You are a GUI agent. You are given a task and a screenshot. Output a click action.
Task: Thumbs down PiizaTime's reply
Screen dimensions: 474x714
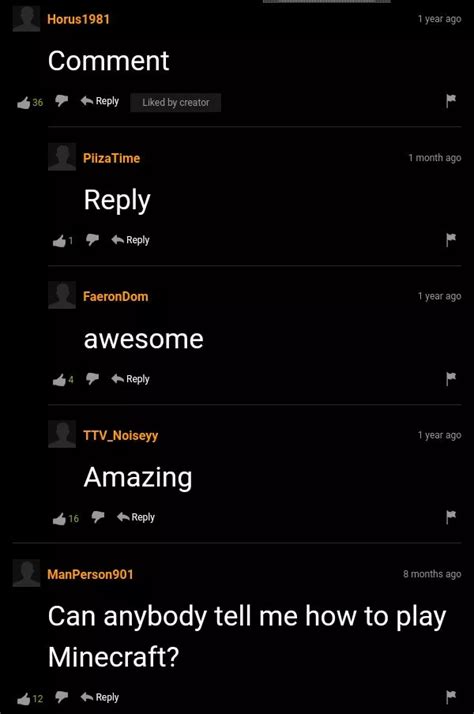click(92, 240)
